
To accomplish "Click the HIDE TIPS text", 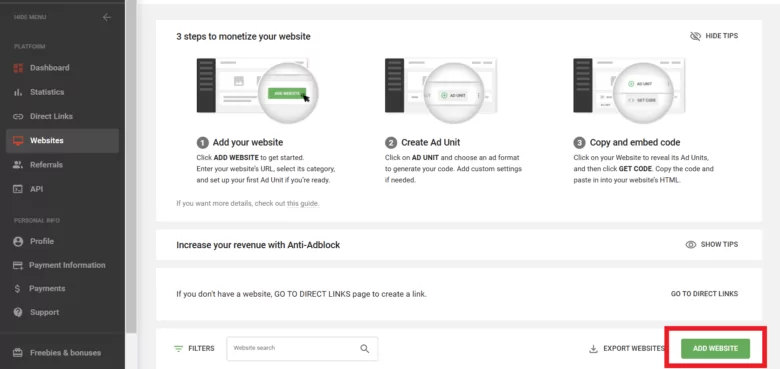I will point(722,36).
